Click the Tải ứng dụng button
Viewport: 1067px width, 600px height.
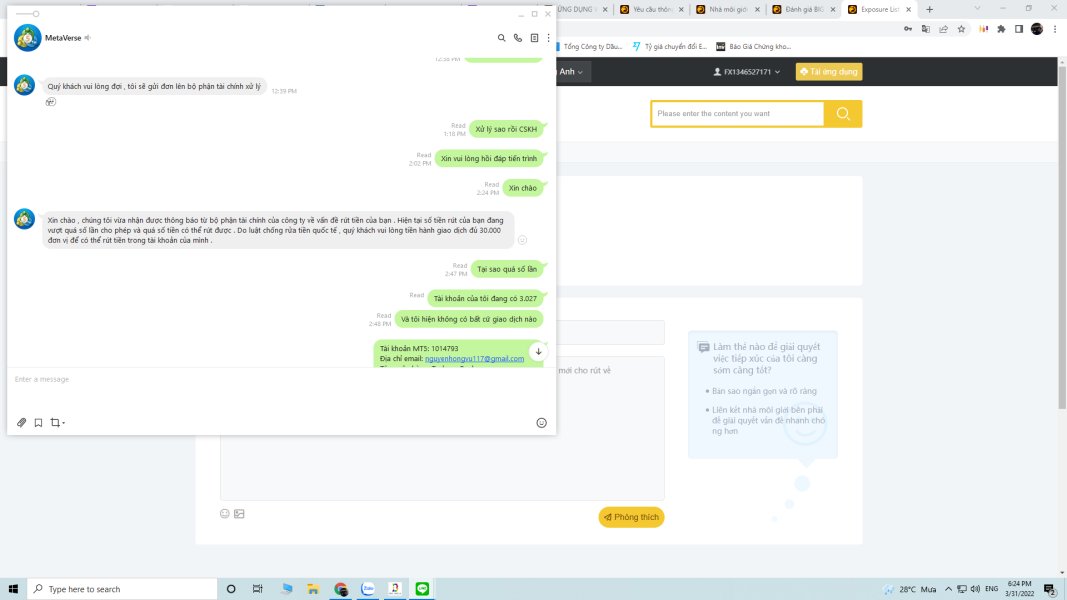(829, 71)
